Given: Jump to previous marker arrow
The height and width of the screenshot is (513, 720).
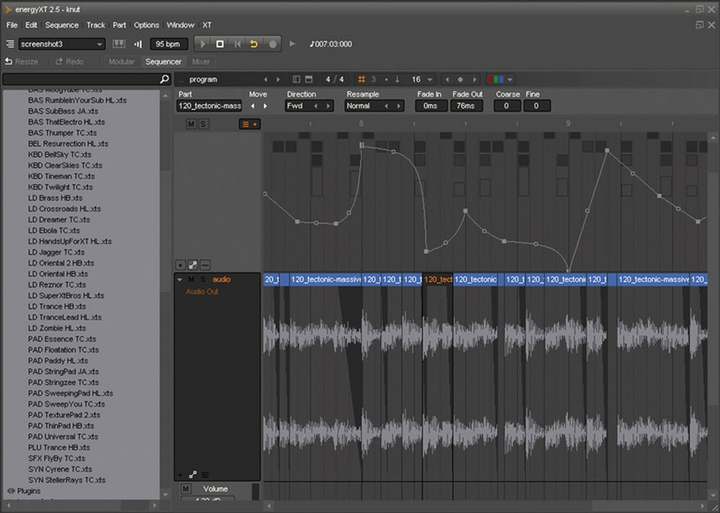Looking at the screenshot, I should click(447, 79).
